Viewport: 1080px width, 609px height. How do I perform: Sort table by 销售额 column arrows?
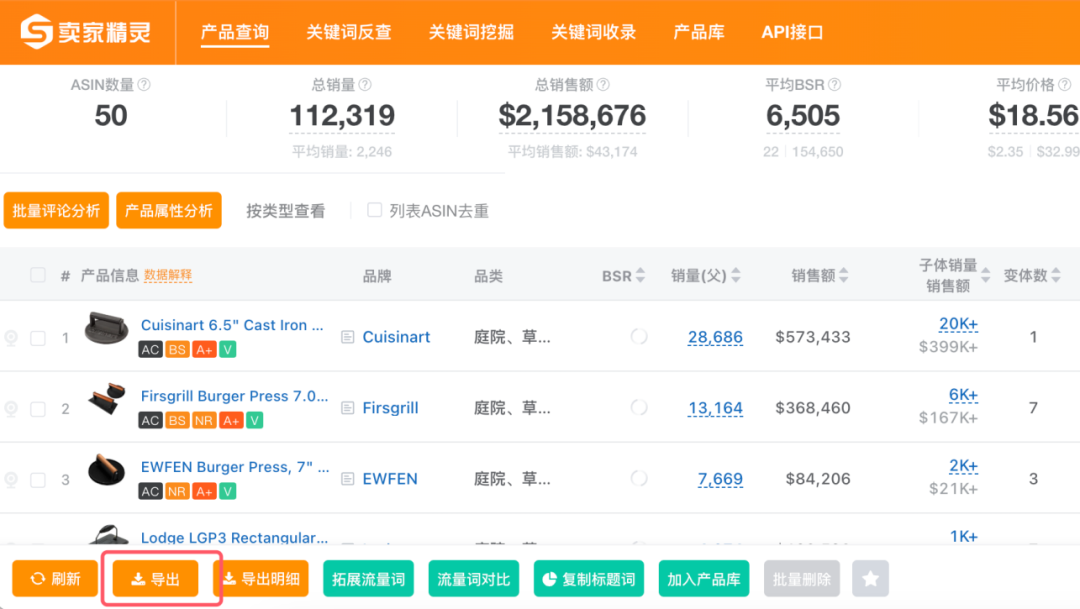point(844,276)
